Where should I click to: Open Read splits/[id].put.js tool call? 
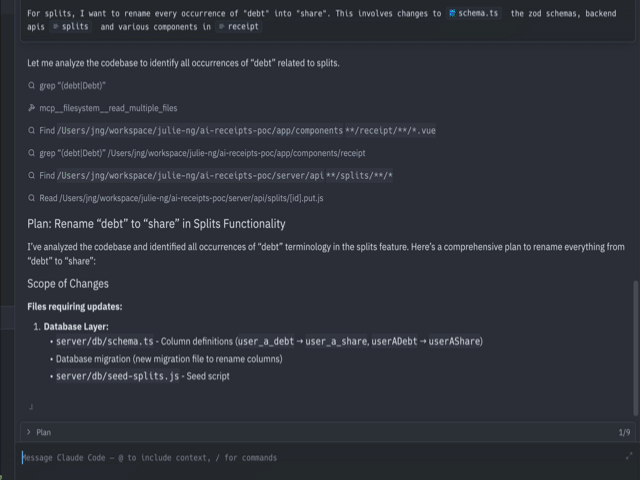(x=181, y=198)
